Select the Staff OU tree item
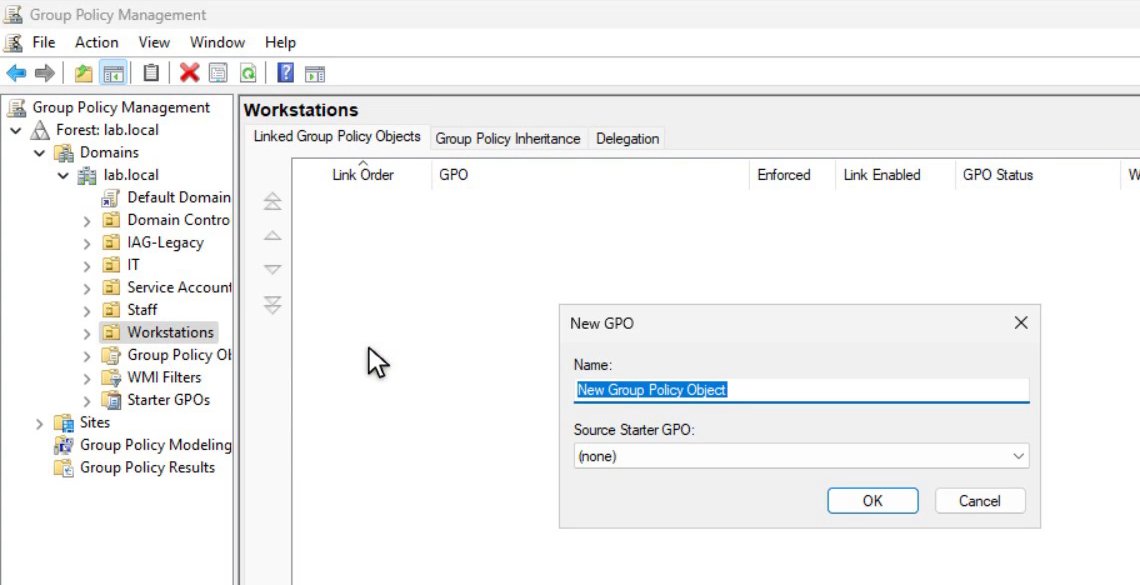Screen dimensions: 1140x585 (142, 310)
